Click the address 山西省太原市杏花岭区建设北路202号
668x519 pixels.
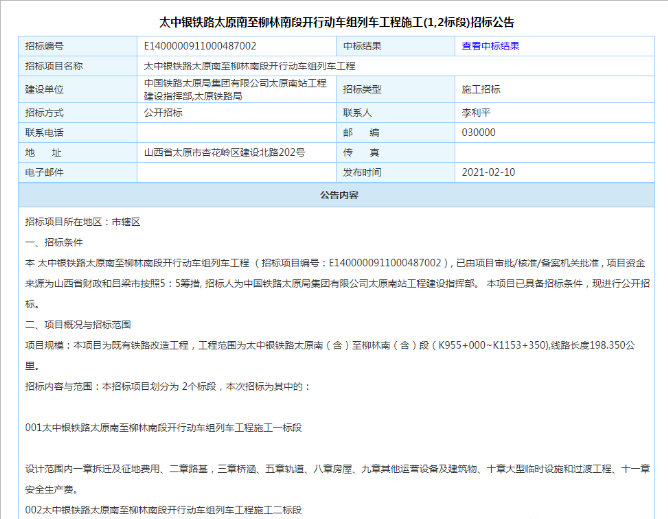[x=225, y=152]
